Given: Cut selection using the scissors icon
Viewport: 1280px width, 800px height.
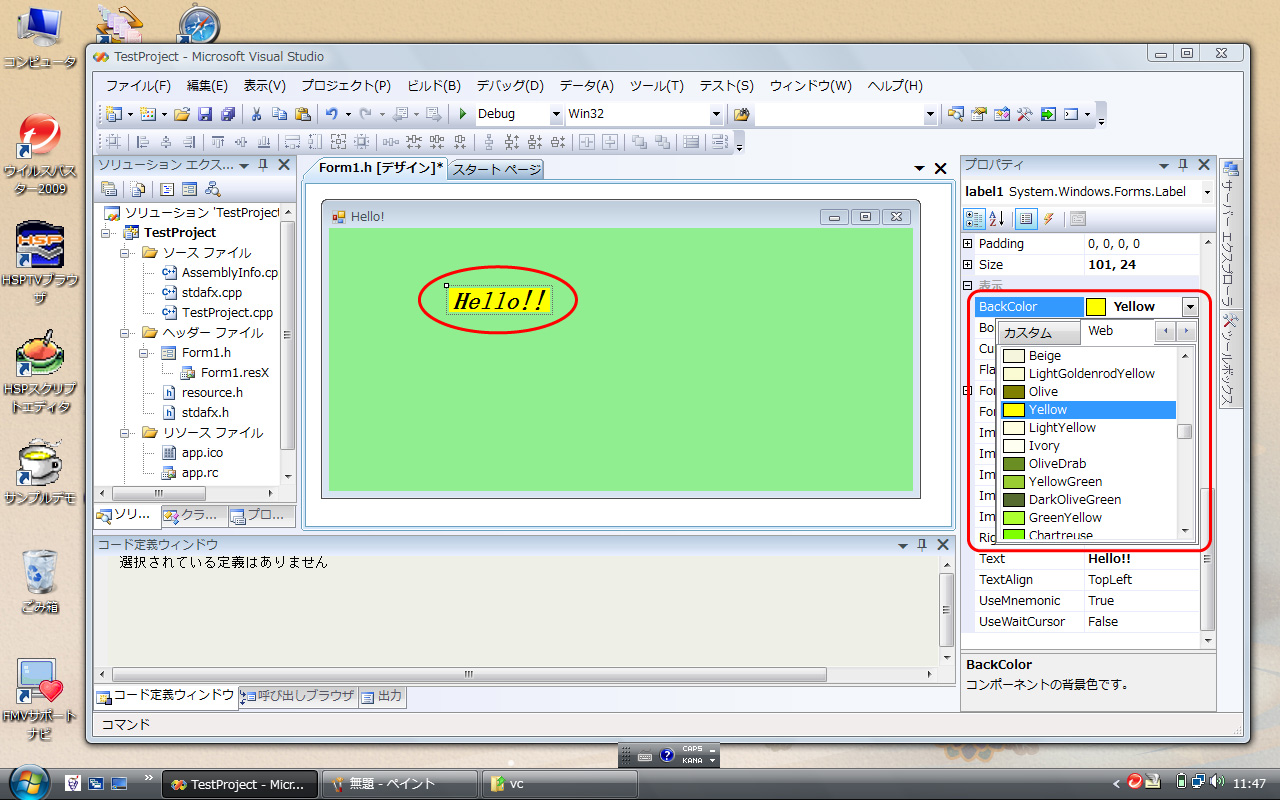Looking at the screenshot, I should coord(256,114).
